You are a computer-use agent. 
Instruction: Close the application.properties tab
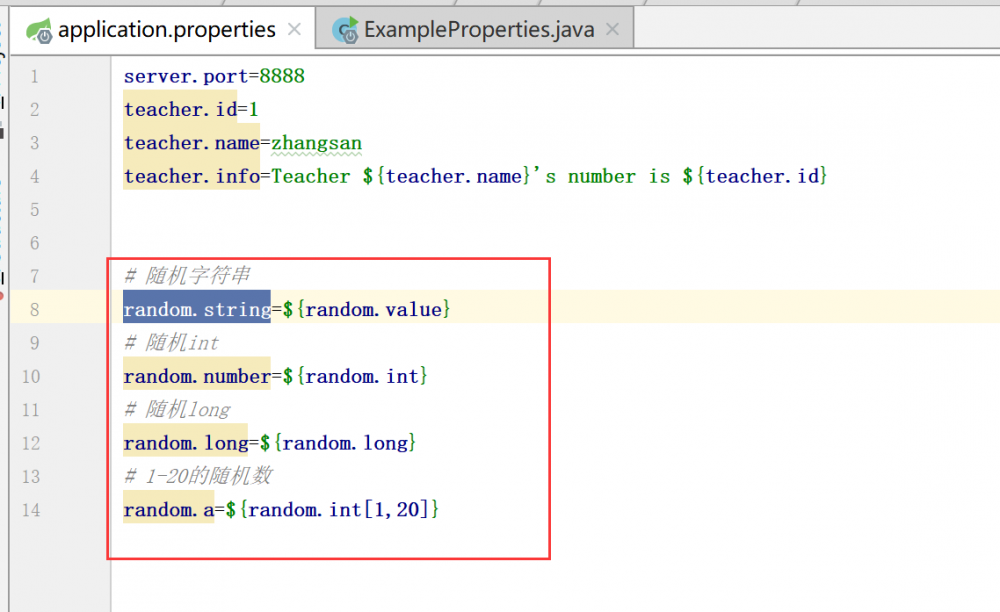[x=294, y=29]
